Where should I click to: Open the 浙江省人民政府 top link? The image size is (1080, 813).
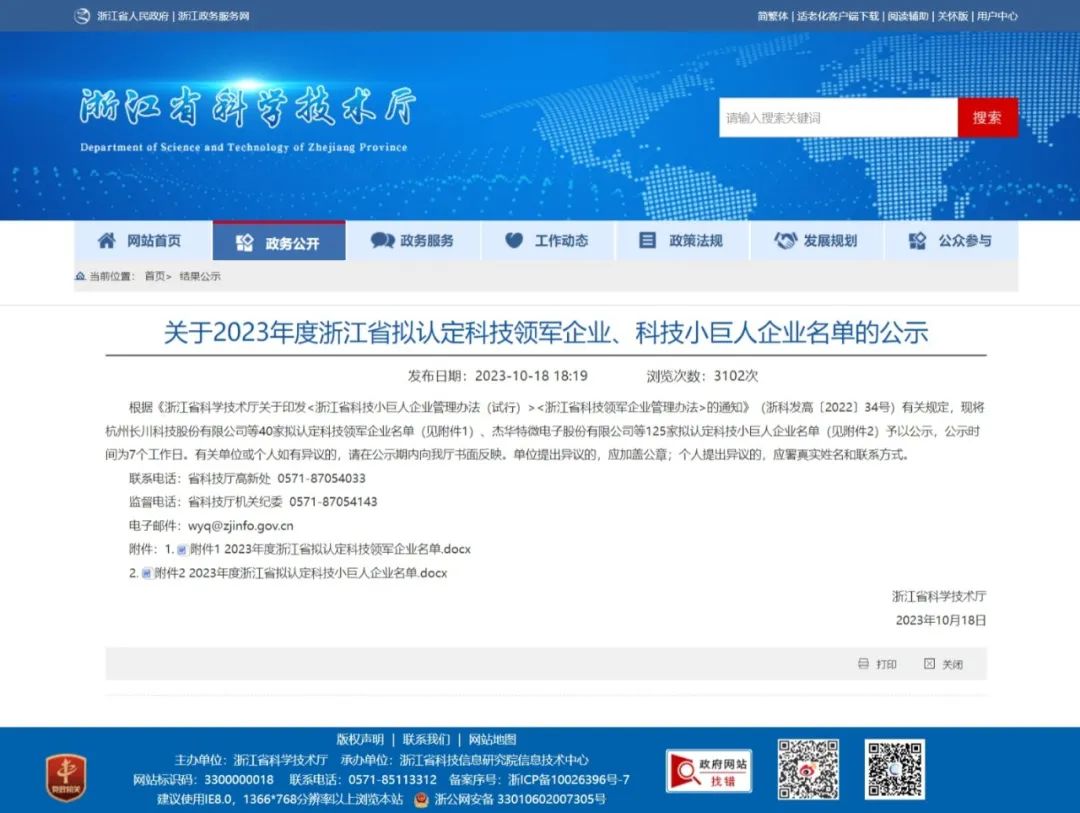132,16
